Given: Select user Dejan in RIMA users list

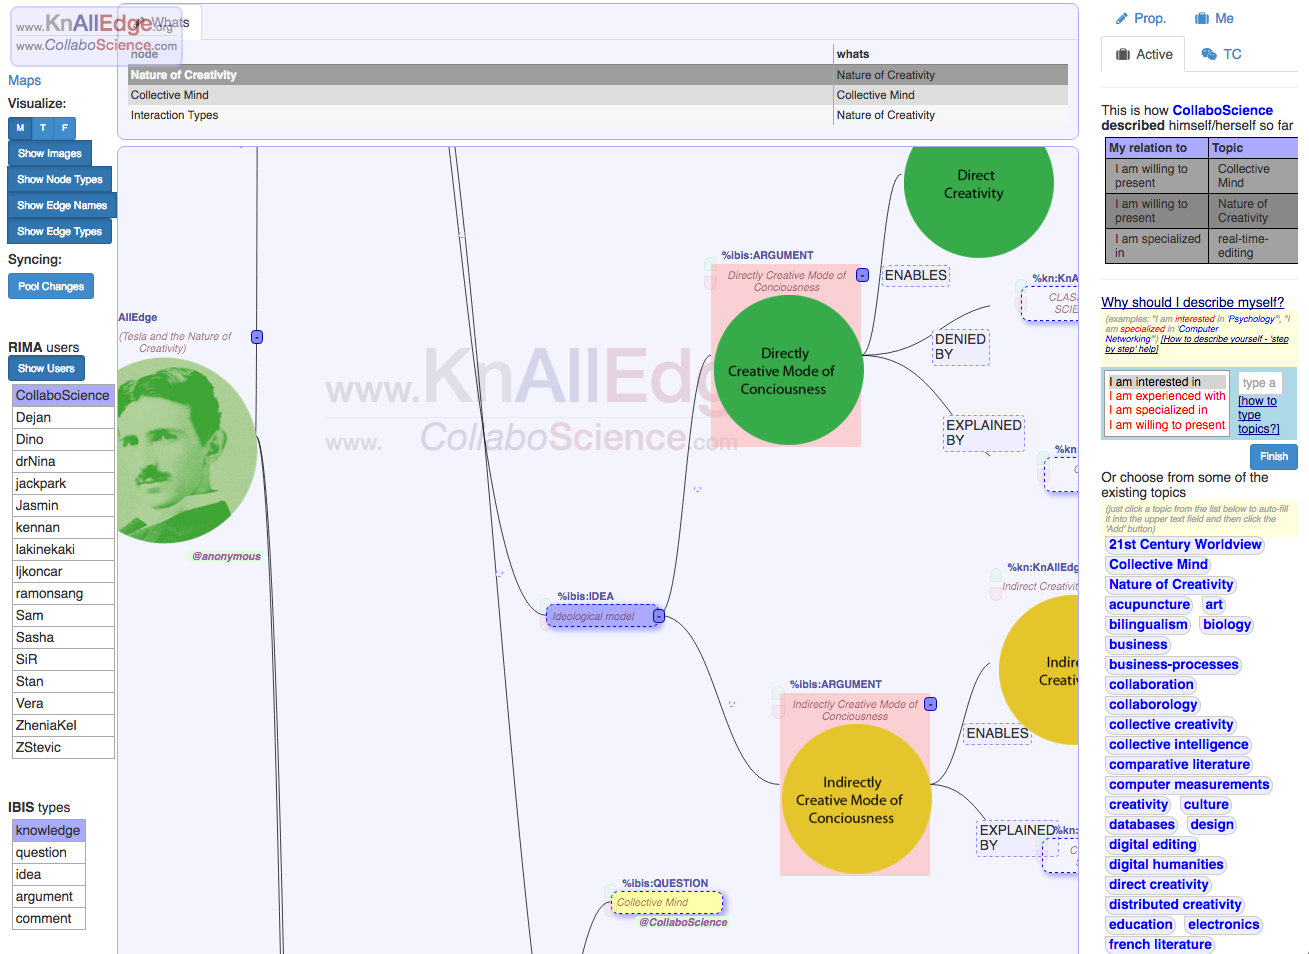Looking at the screenshot, I should click(x=34, y=417).
